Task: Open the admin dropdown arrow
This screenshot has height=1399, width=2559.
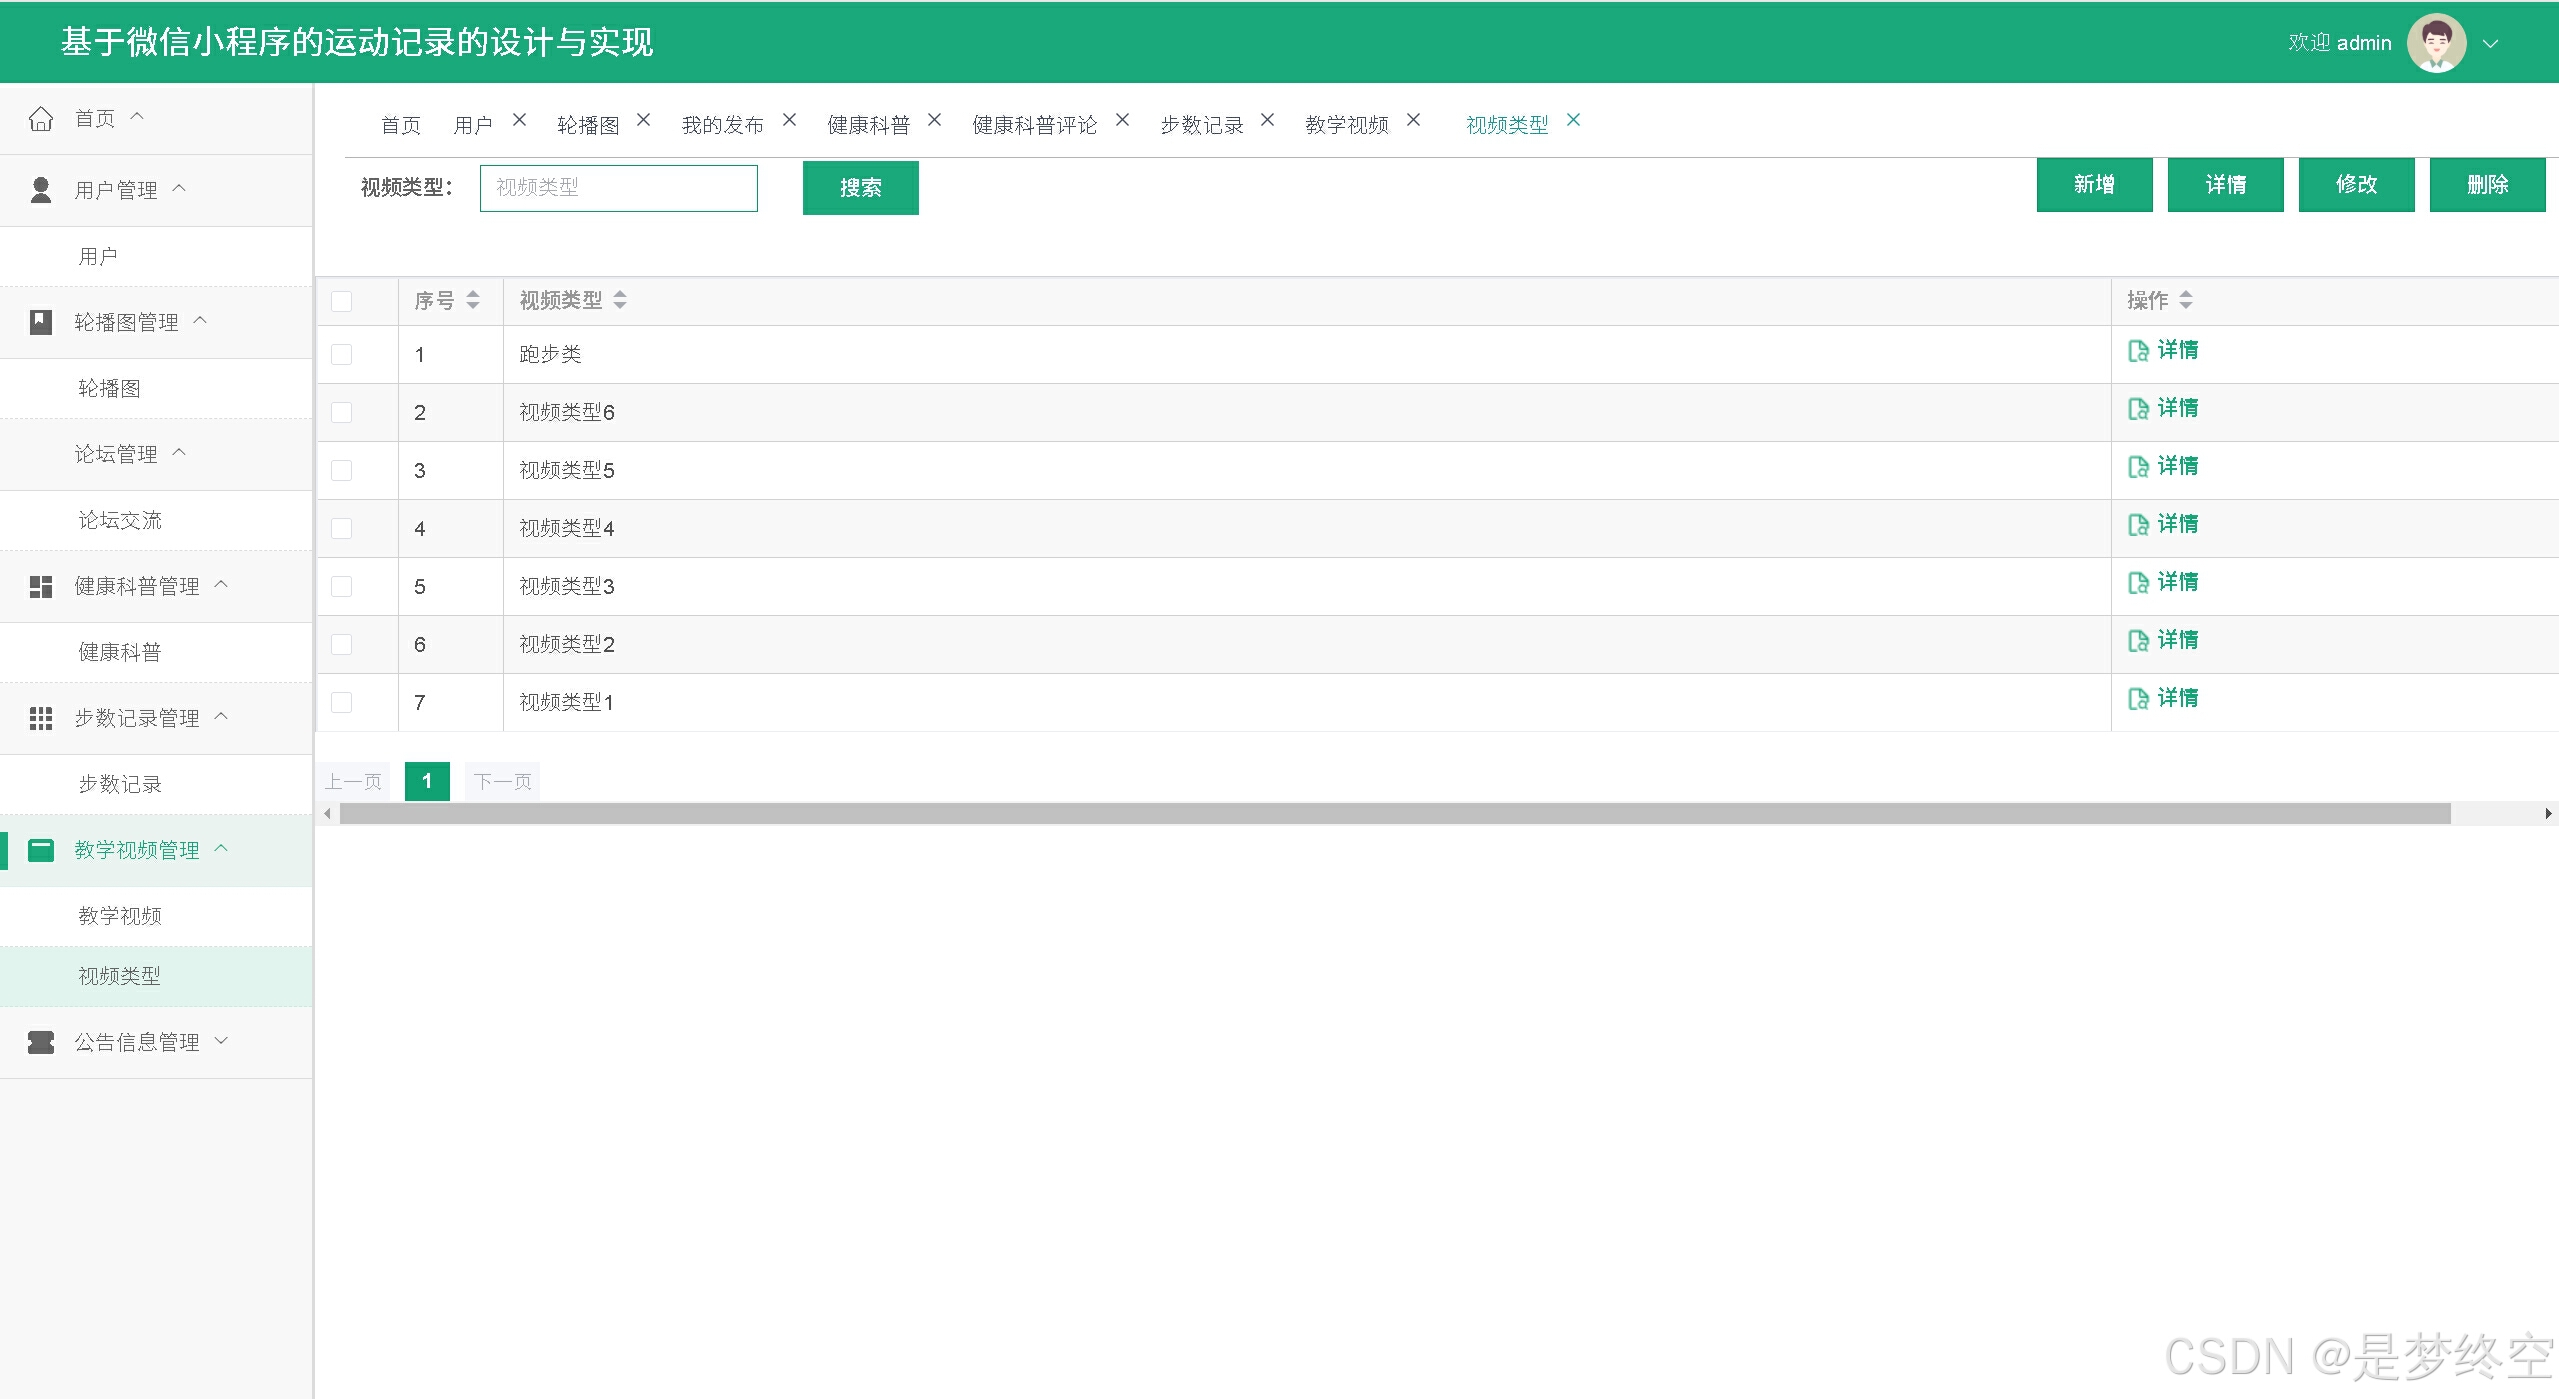Action: (2491, 44)
